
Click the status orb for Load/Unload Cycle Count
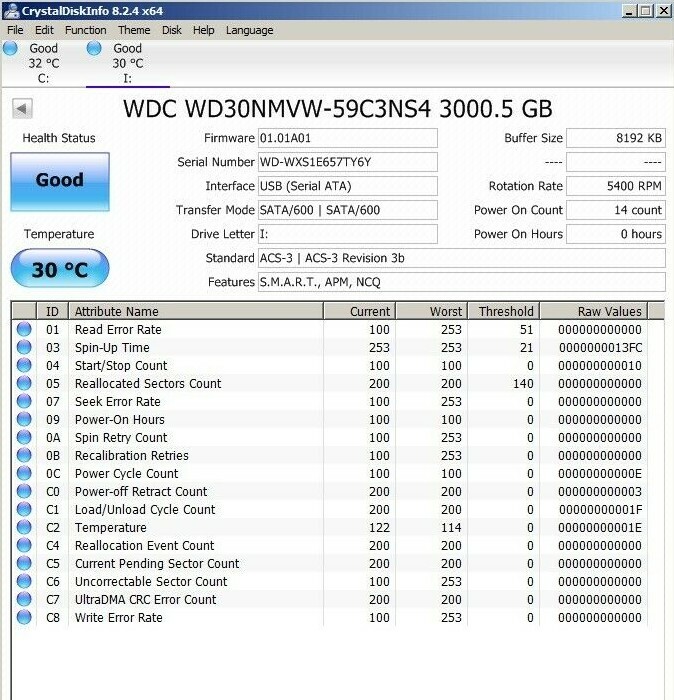24,509
